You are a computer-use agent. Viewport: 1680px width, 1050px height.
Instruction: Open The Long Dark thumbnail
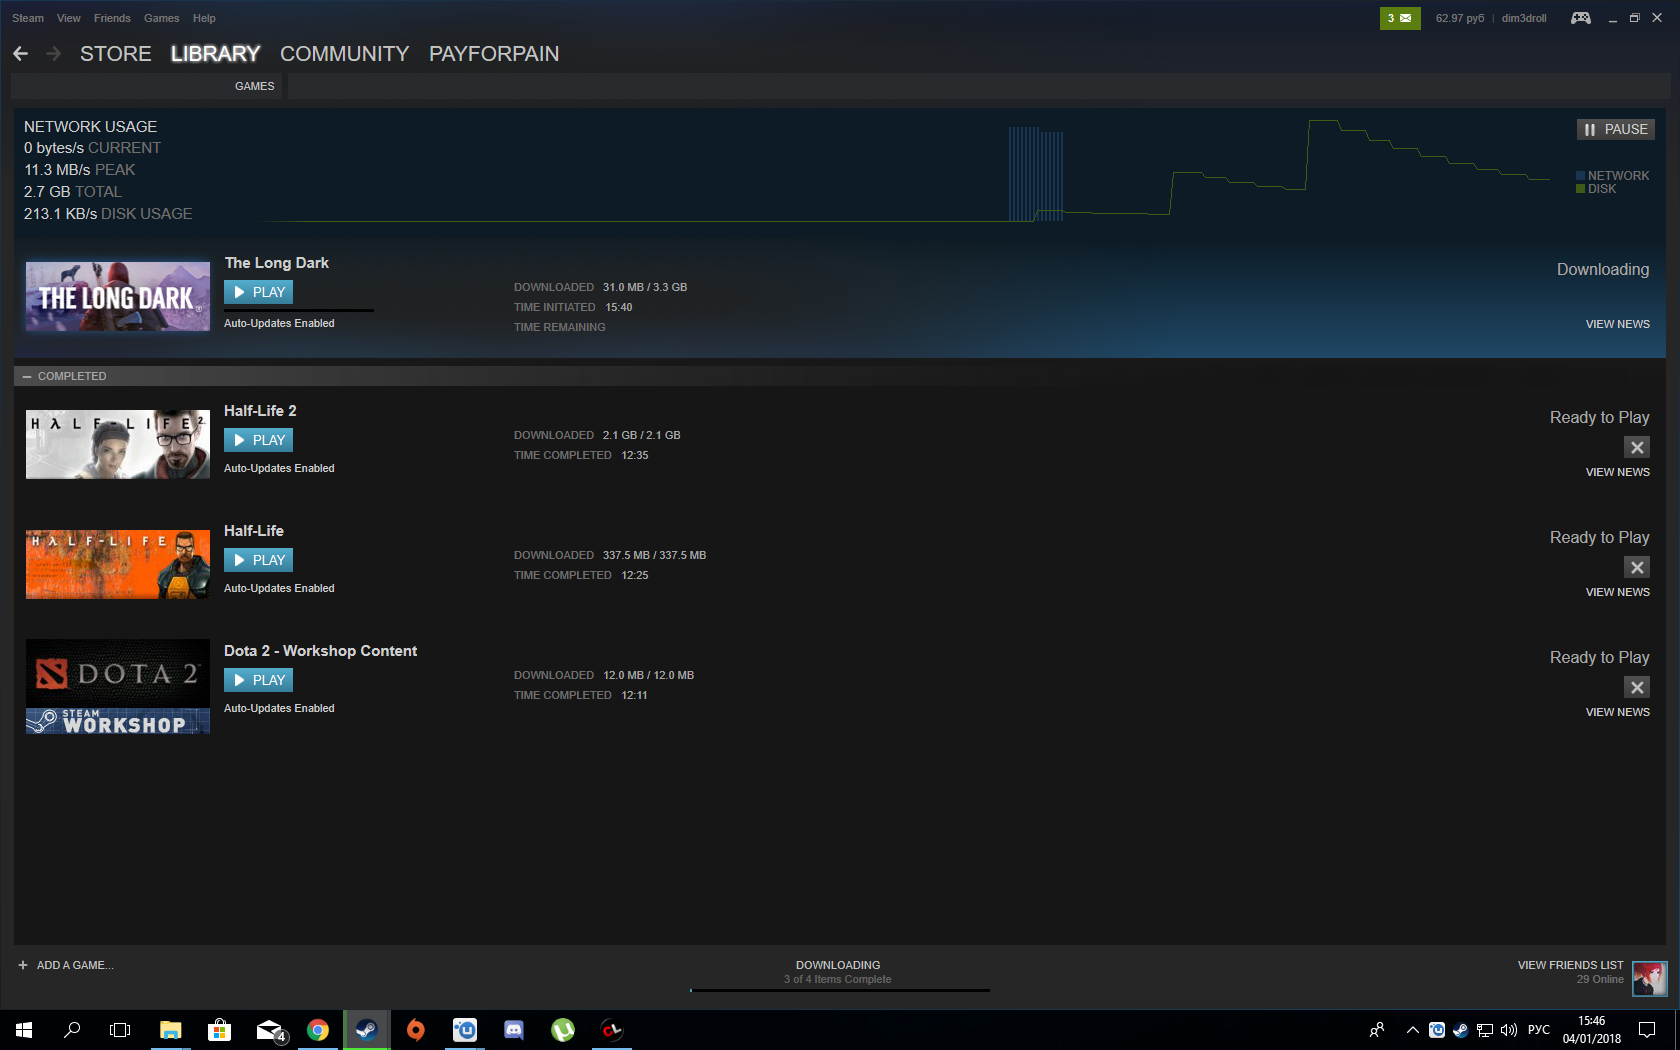118,296
